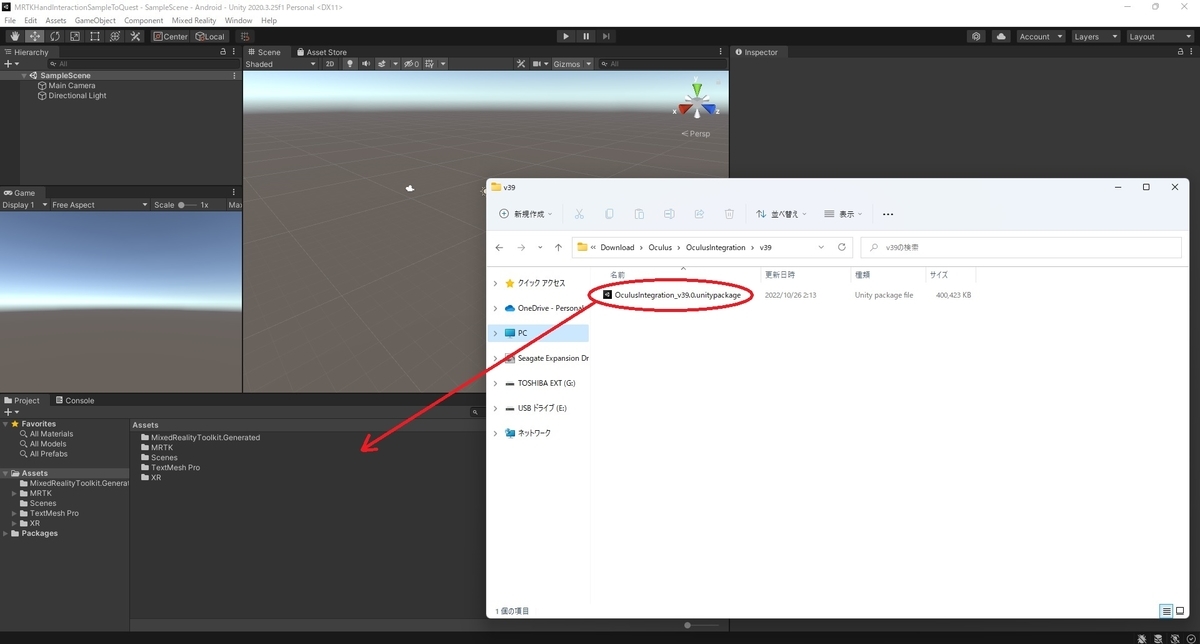Viewport: 1200px width, 644px height.
Task: Open the Layers dropdown
Action: (x=1094, y=36)
